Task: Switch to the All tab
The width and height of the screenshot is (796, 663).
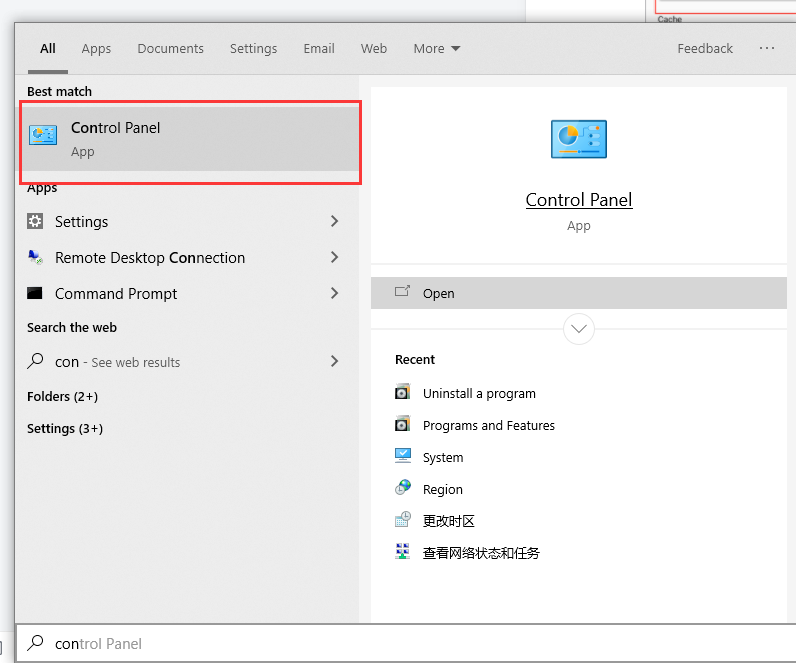Action: 48,49
